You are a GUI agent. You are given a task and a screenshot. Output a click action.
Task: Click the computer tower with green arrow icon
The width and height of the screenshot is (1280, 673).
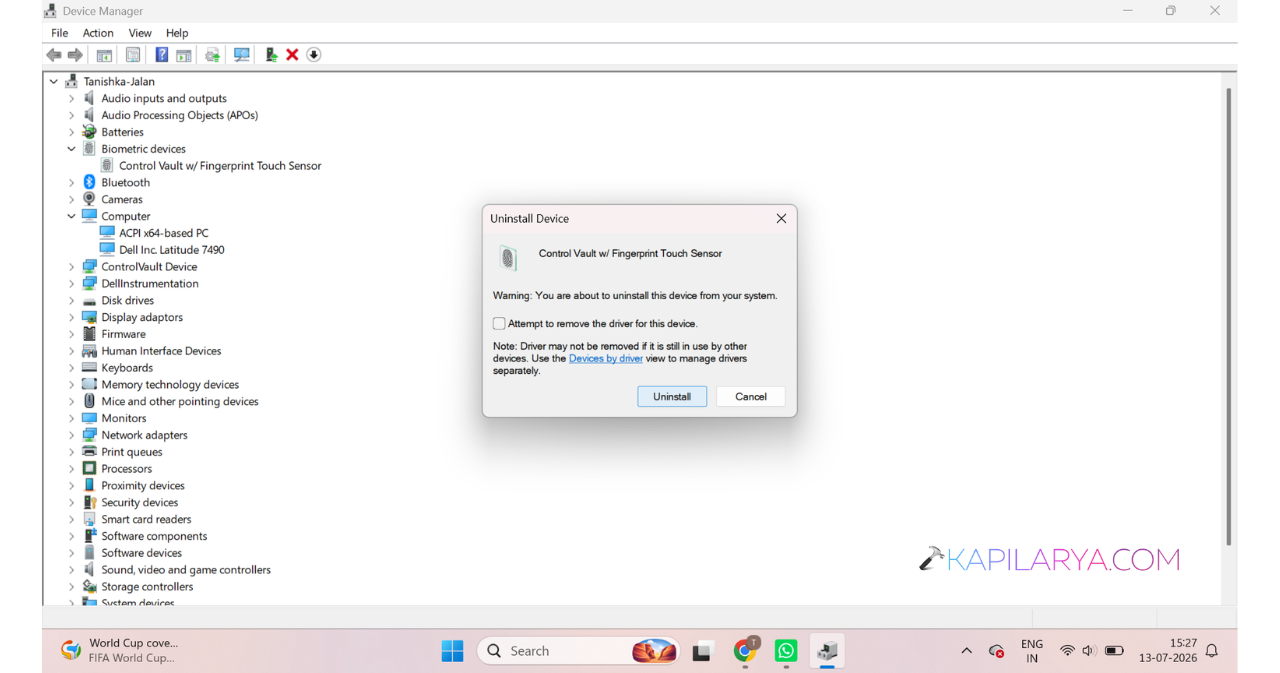pyautogui.click(x=271, y=55)
